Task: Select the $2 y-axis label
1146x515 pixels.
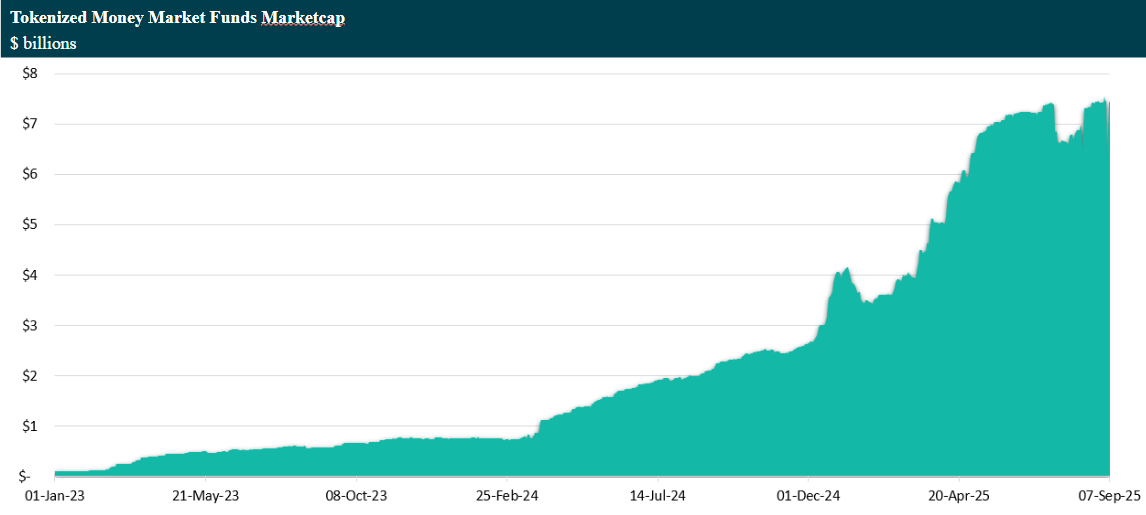Action: (31, 375)
